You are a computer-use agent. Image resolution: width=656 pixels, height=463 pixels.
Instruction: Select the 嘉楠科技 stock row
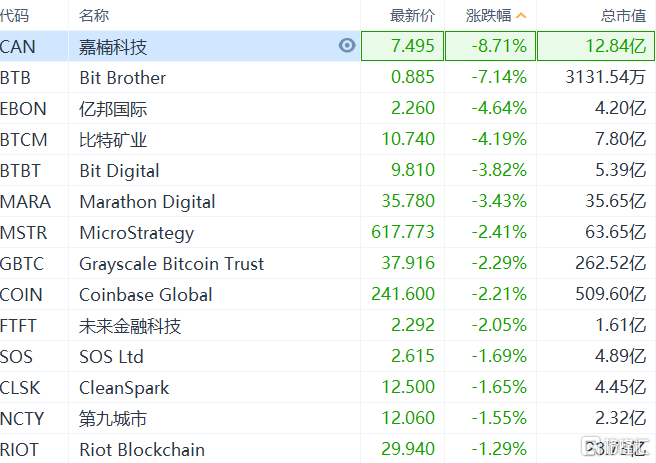pyautogui.click(x=113, y=47)
